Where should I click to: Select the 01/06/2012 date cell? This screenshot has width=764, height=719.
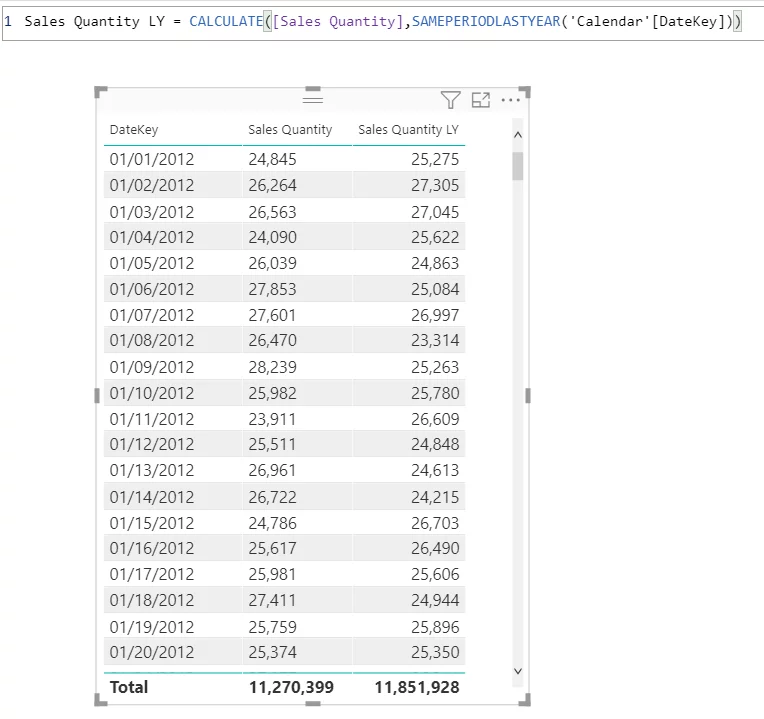coord(152,289)
